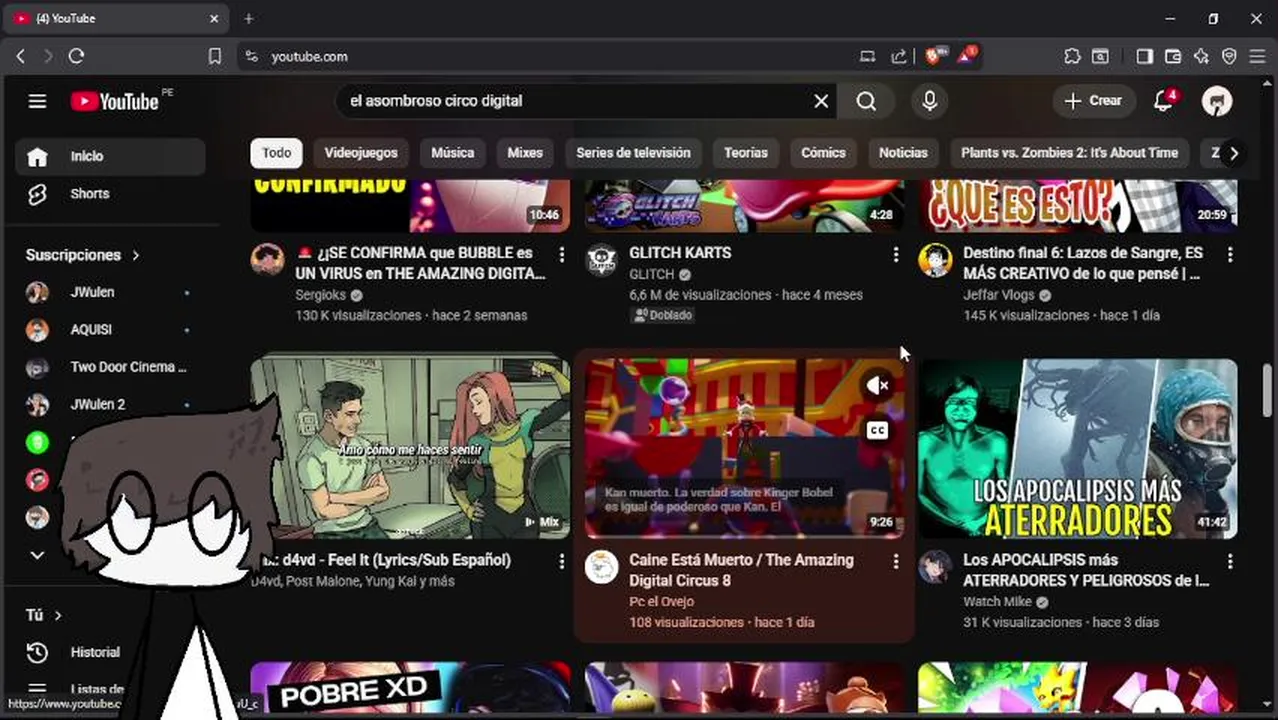Image resolution: width=1278 pixels, height=720 pixels.
Task: Expand more subscriptions with down chevron
Action: [37, 555]
